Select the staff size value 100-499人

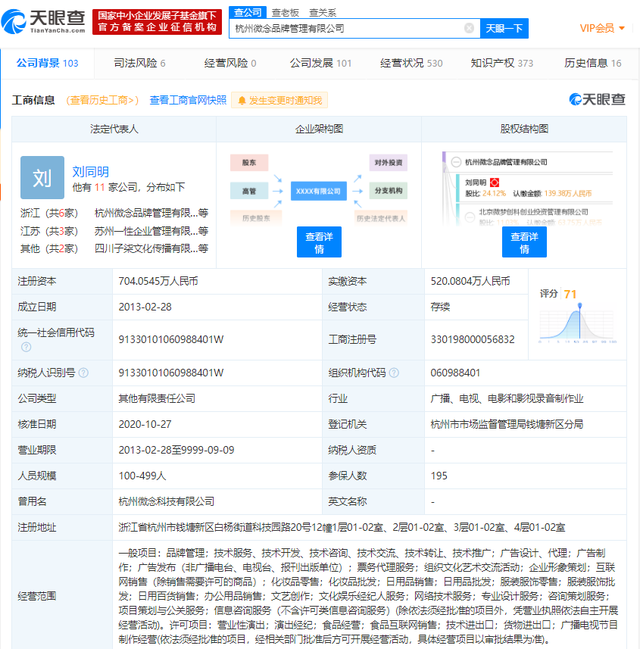tap(142, 476)
